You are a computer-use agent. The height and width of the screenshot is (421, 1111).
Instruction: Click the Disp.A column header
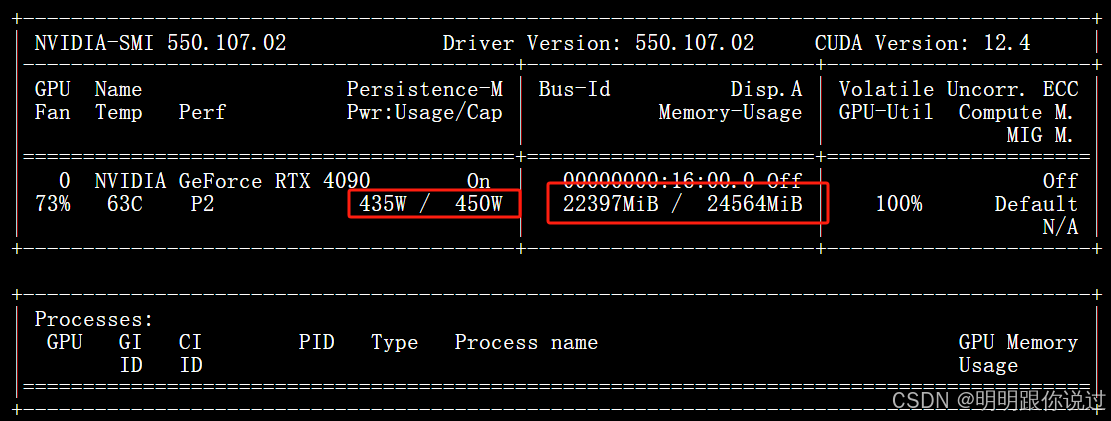[x=767, y=89]
